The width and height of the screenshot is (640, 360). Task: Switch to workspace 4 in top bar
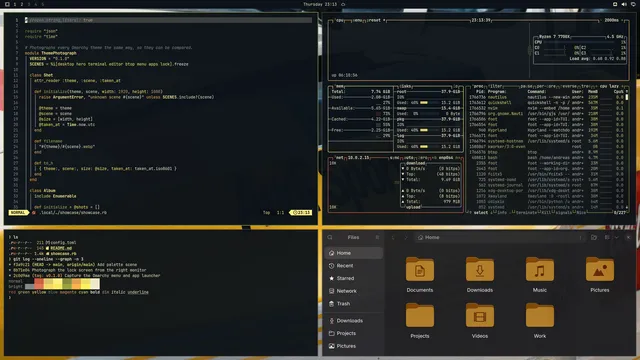(x=36, y=4)
